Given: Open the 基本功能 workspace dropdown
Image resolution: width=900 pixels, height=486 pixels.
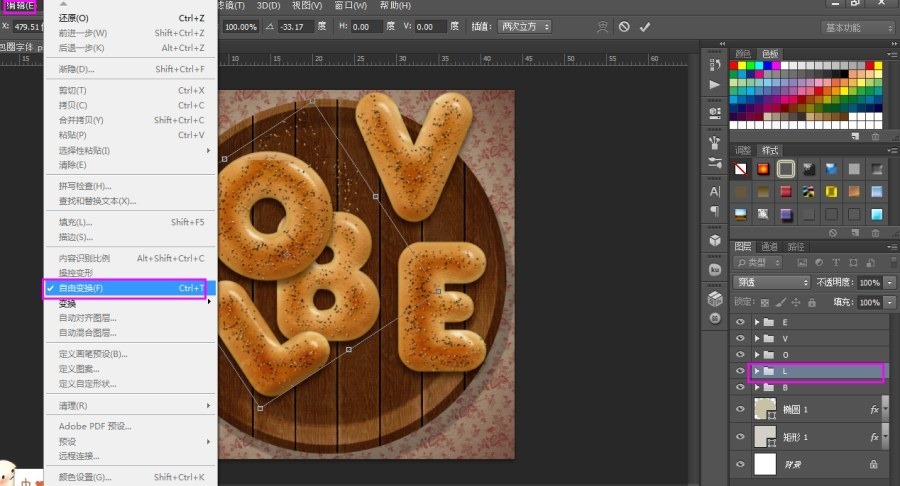Looking at the screenshot, I should click(x=858, y=28).
